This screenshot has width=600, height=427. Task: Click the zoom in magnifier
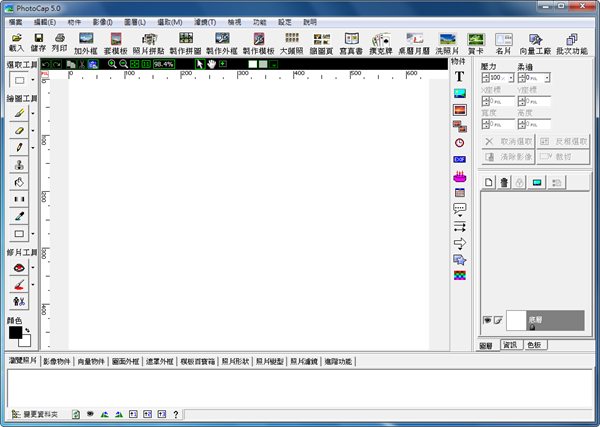[112, 64]
